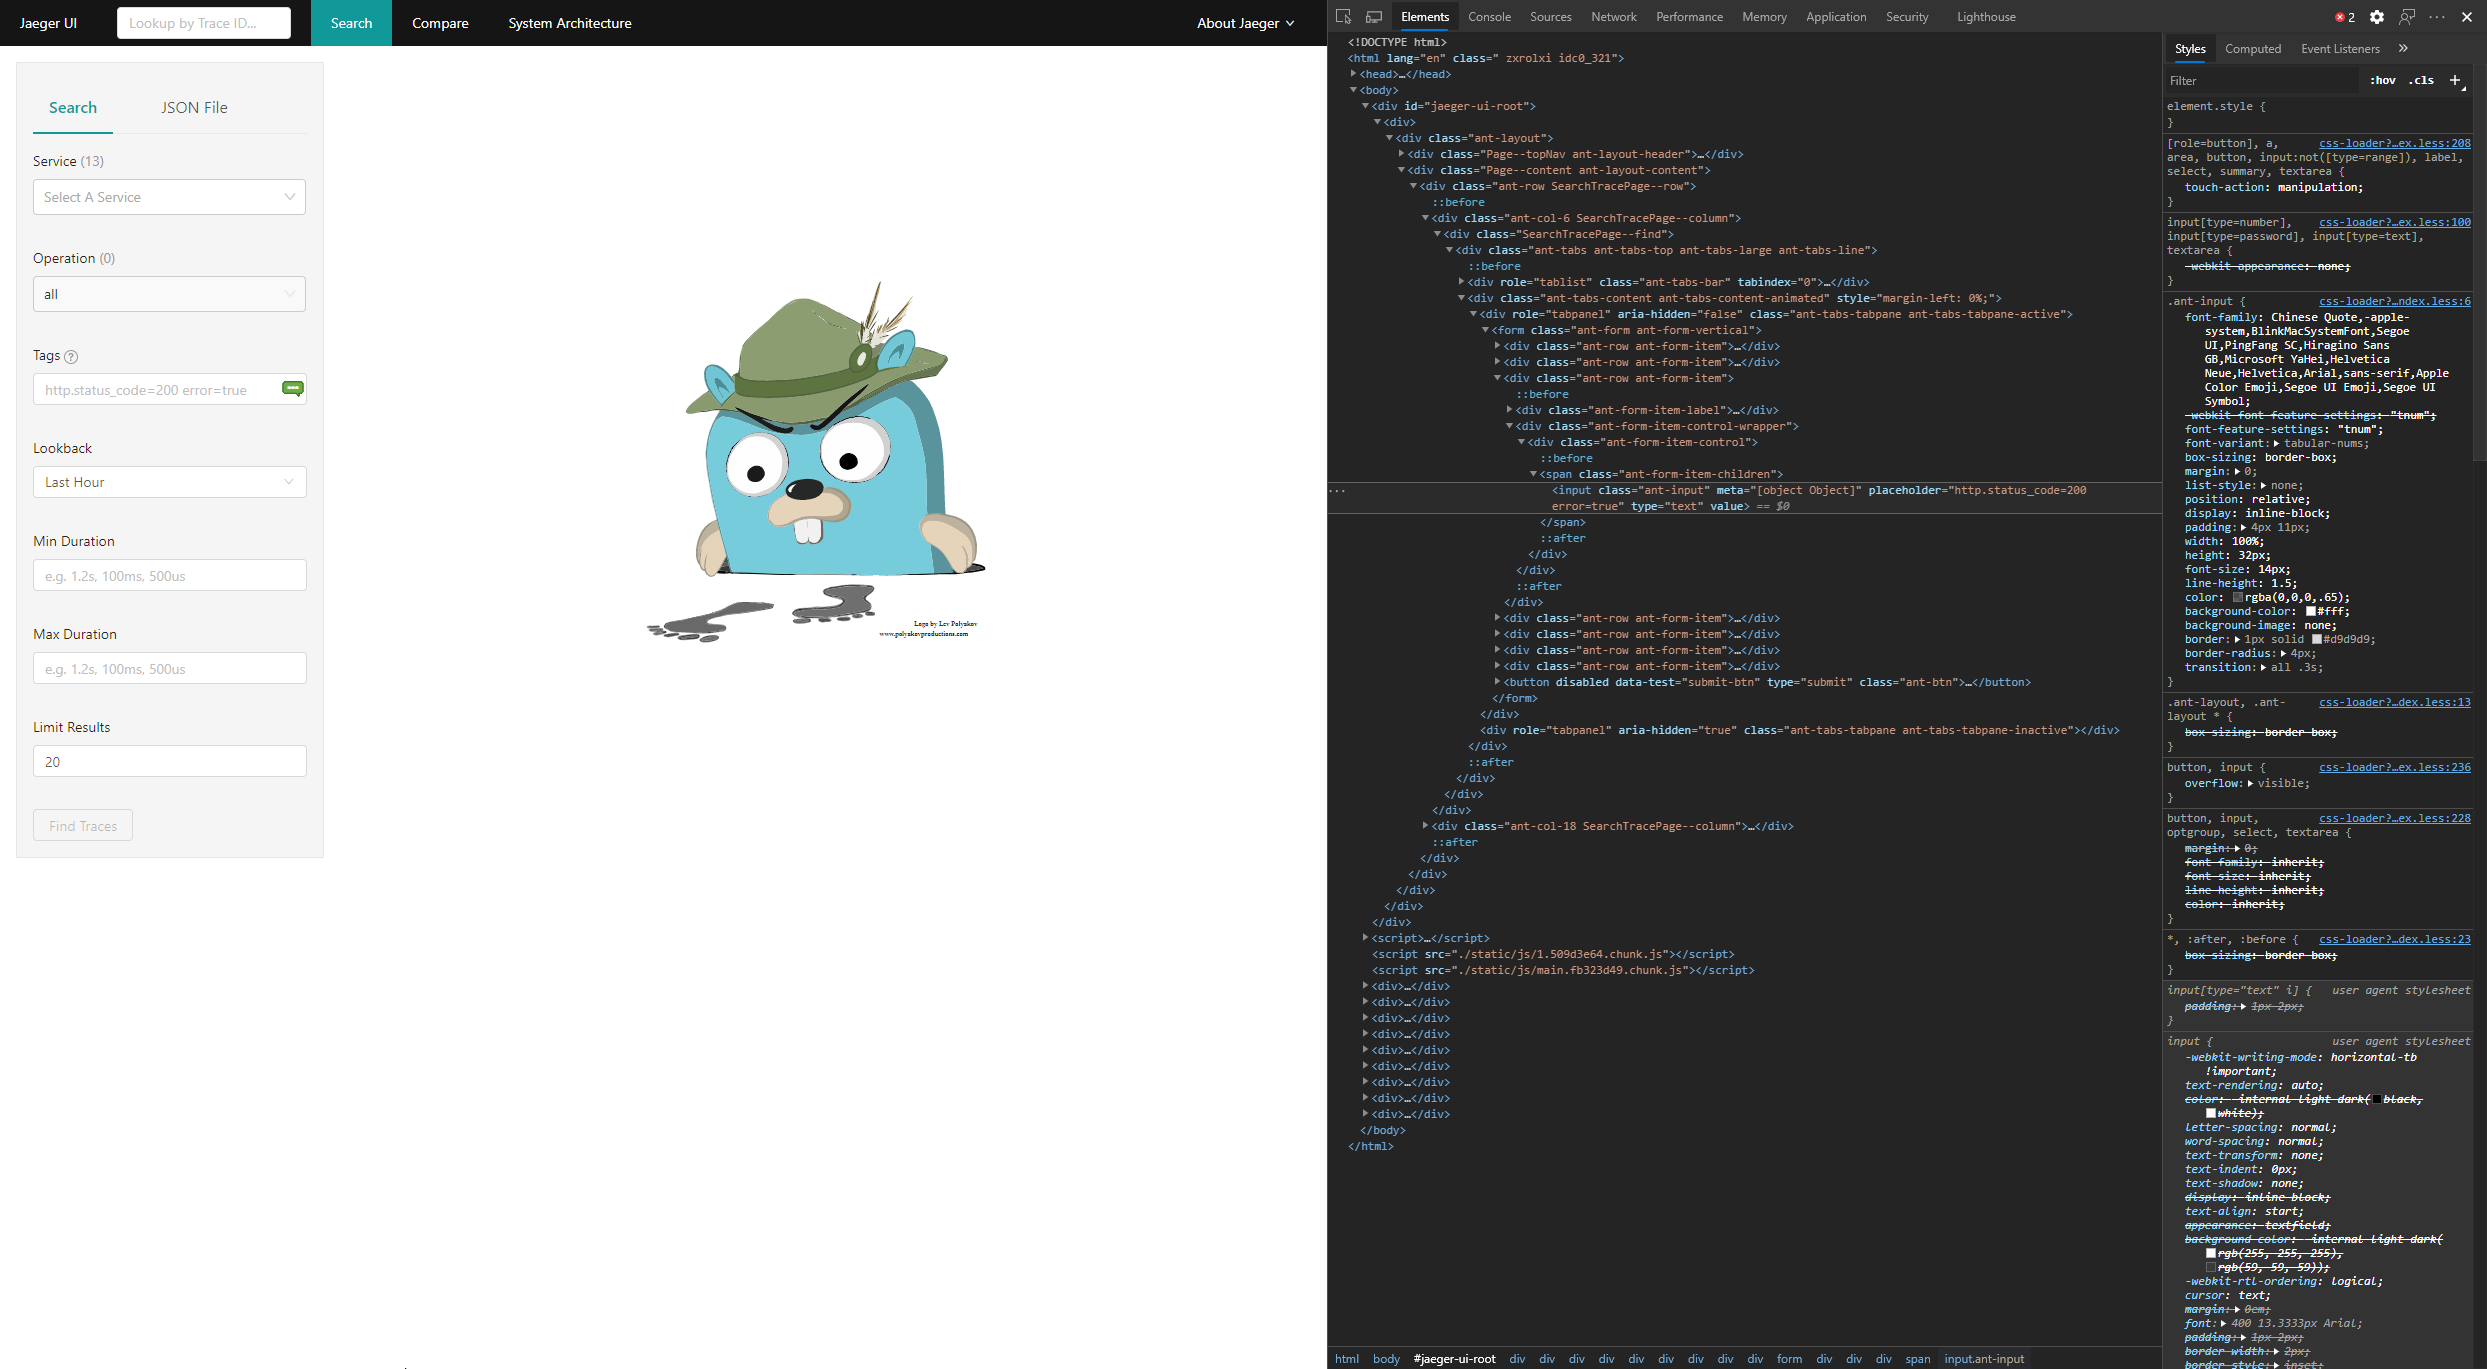2487x1369 pixels.
Task: Switch to the Event Listeners tab
Action: pos(2340,48)
